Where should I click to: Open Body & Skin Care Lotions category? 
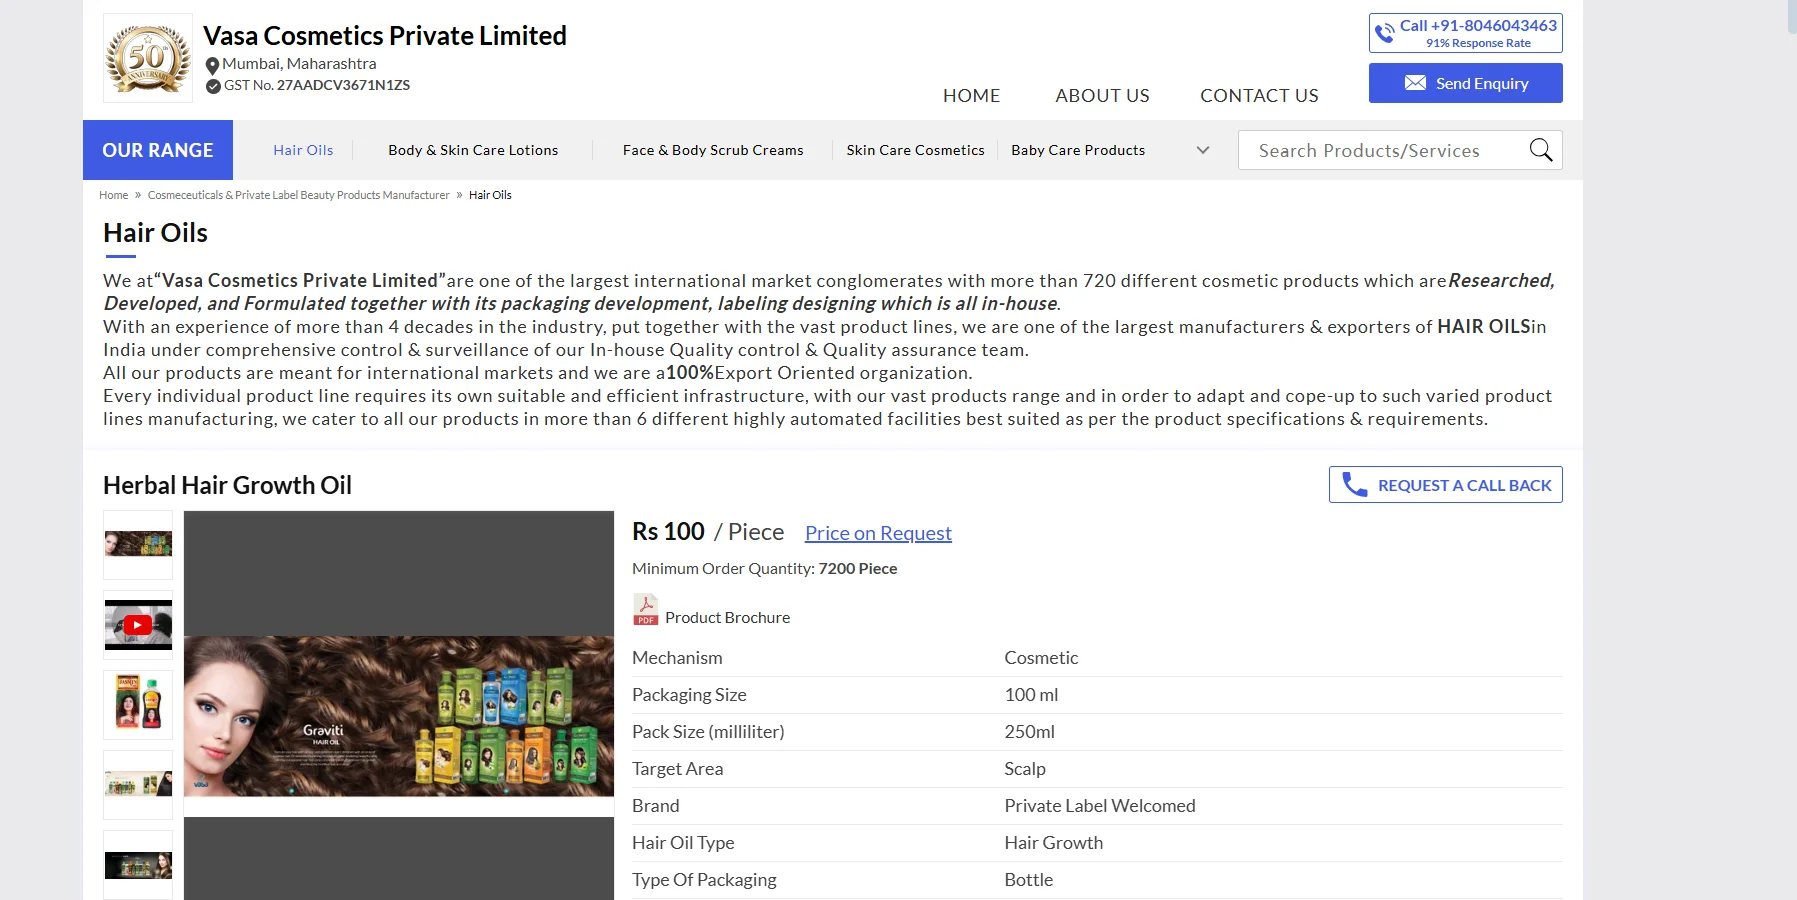pos(473,150)
